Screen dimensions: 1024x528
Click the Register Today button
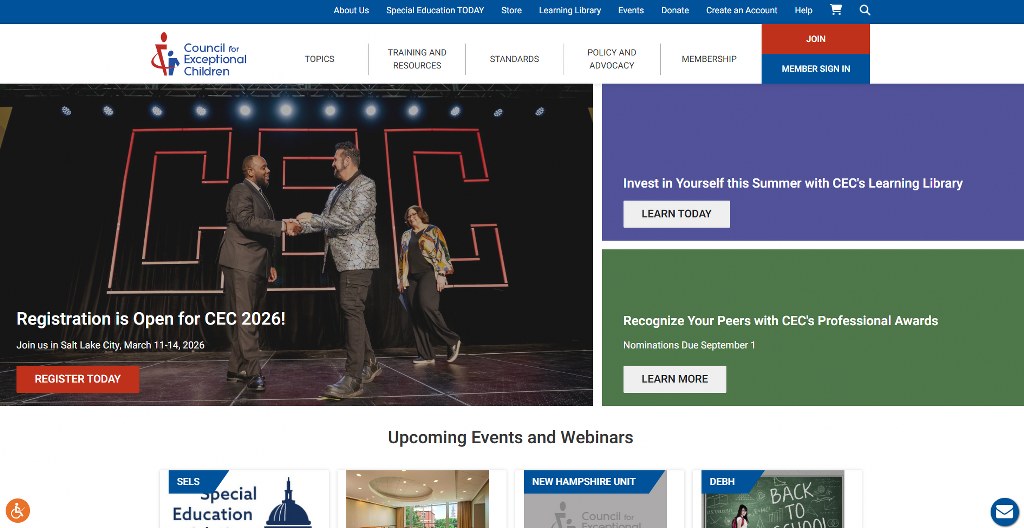pos(78,379)
